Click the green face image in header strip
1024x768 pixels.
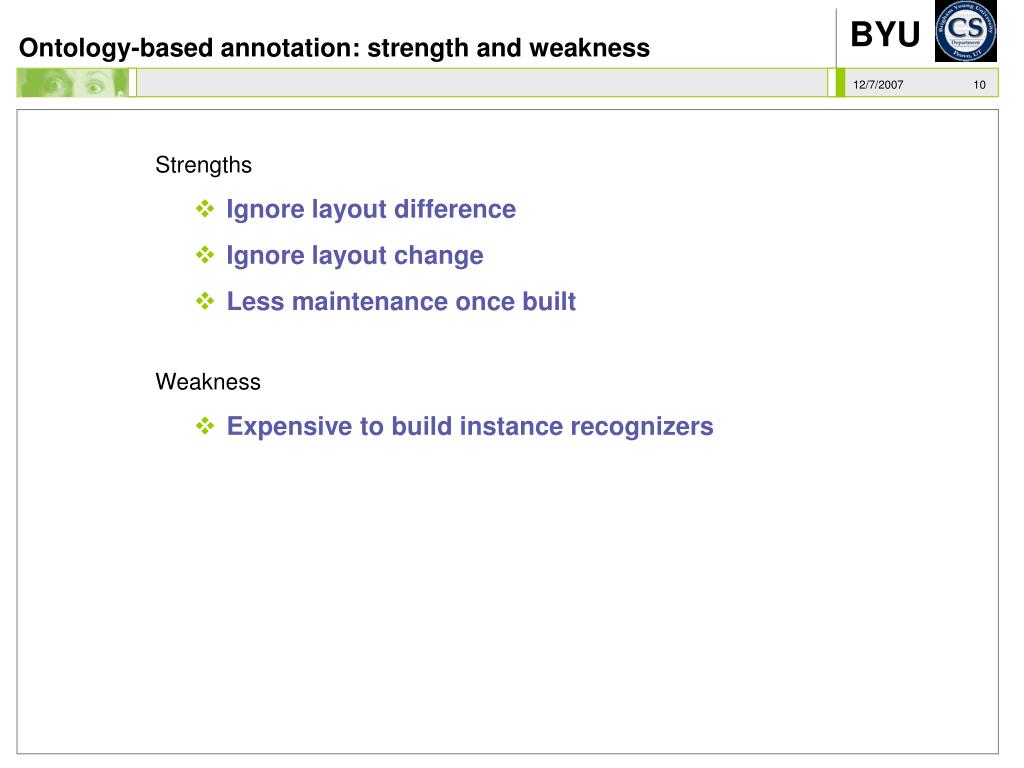[72, 83]
